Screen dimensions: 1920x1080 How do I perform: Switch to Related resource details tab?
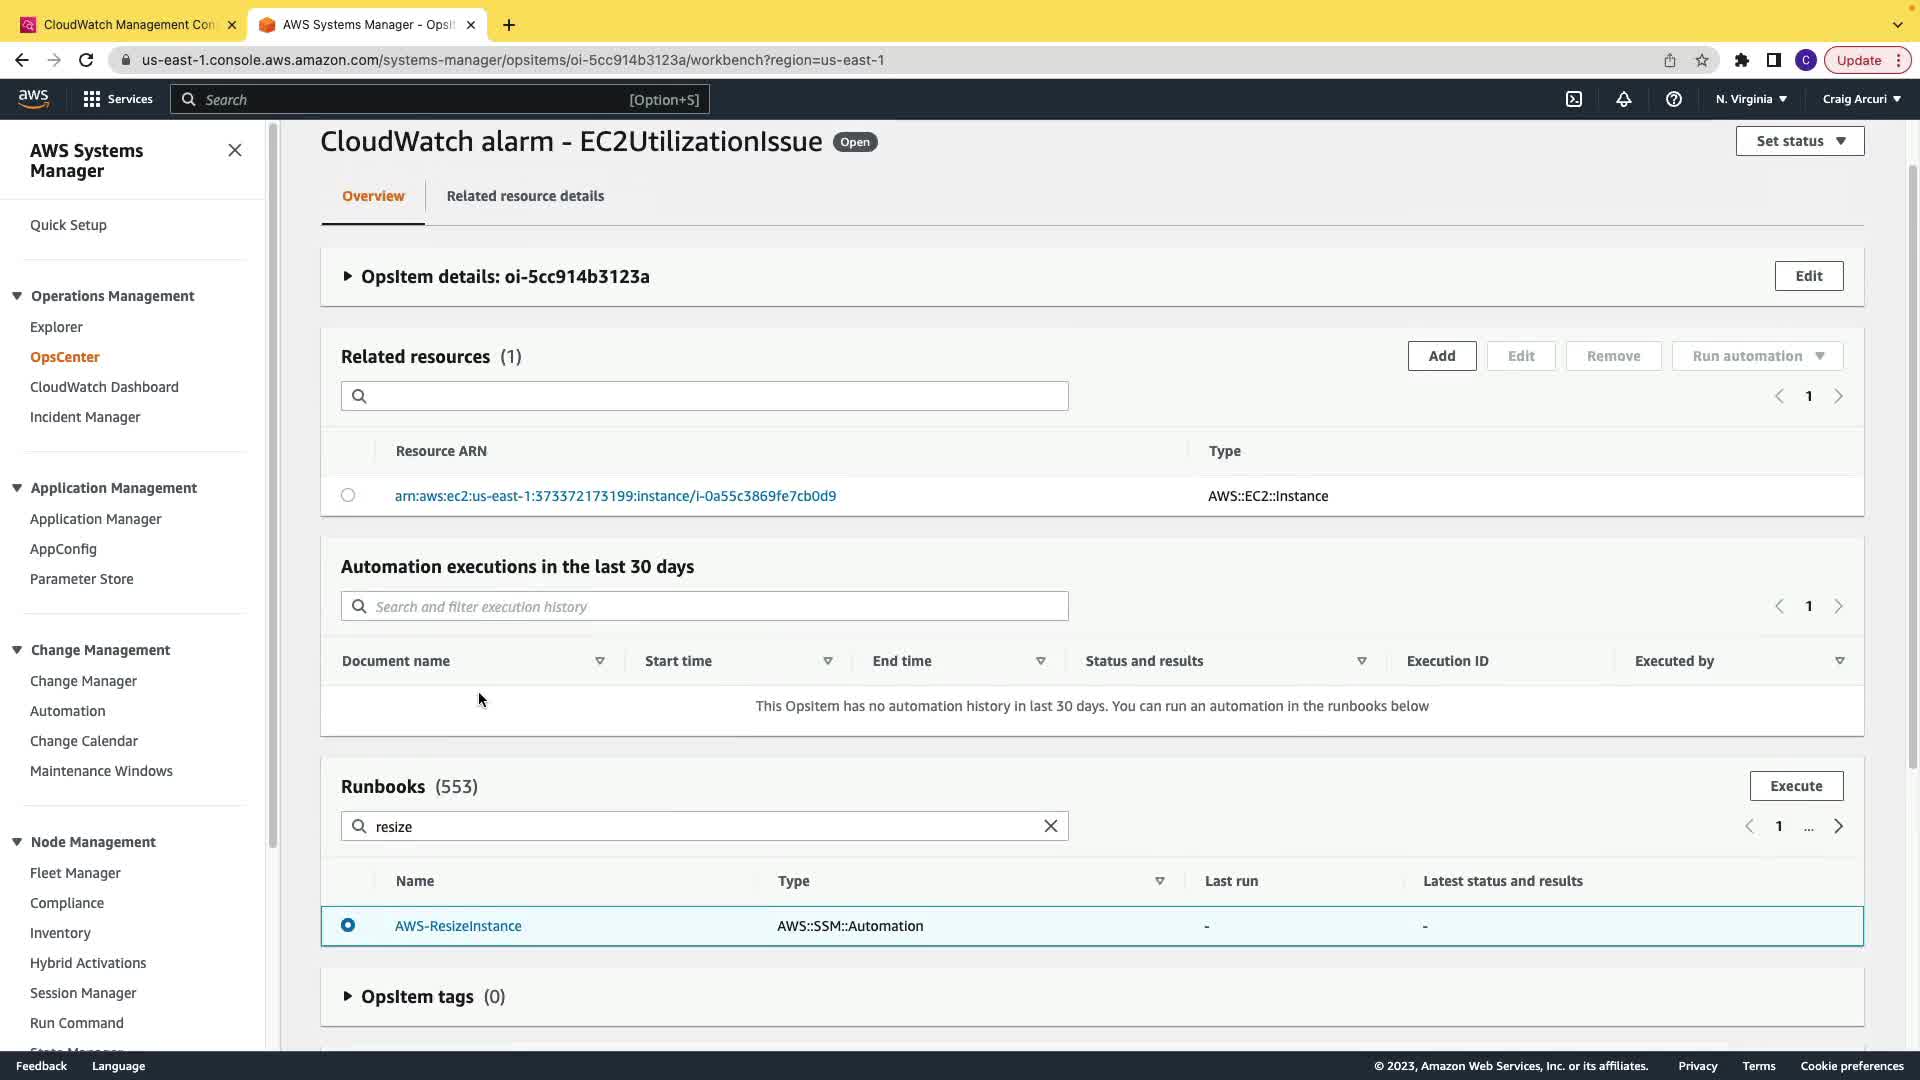click(x=525, y=196)
